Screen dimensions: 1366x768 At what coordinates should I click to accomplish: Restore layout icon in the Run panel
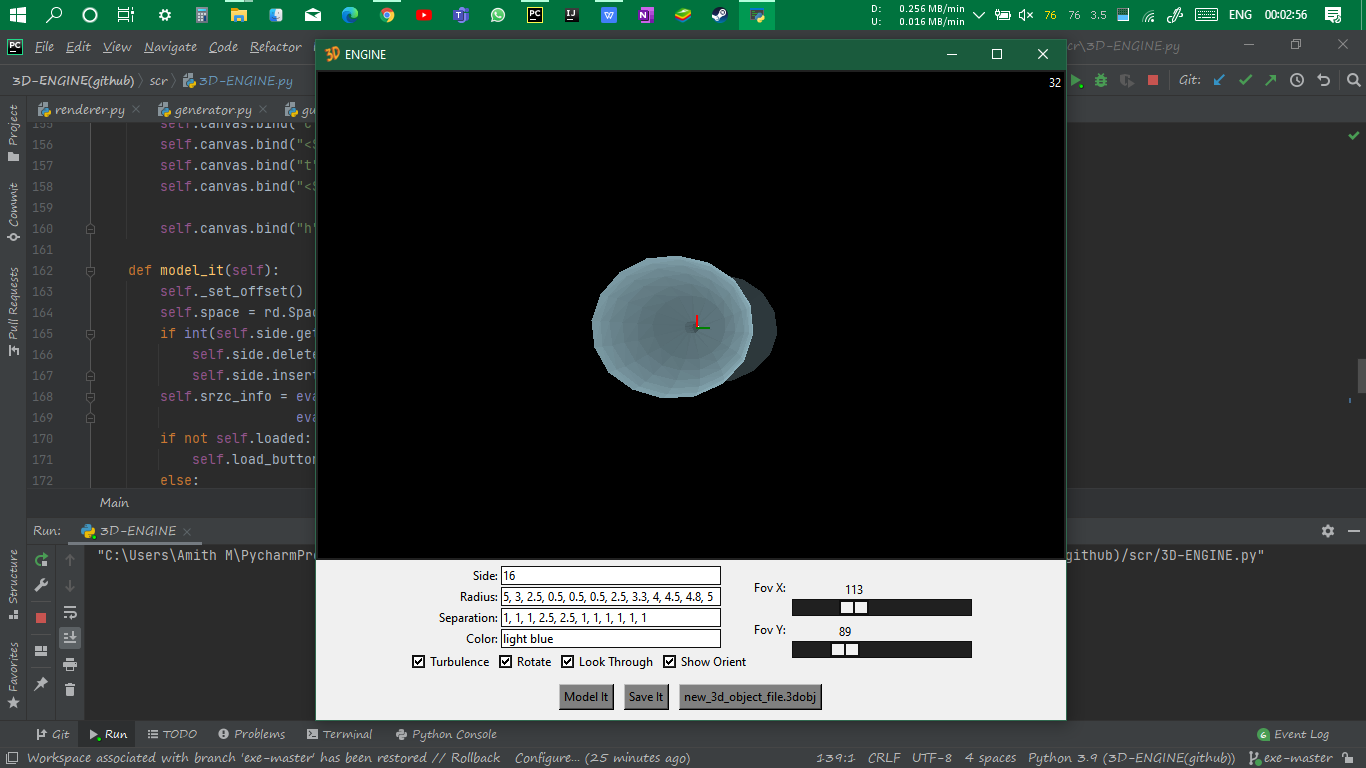click(41, 651)
